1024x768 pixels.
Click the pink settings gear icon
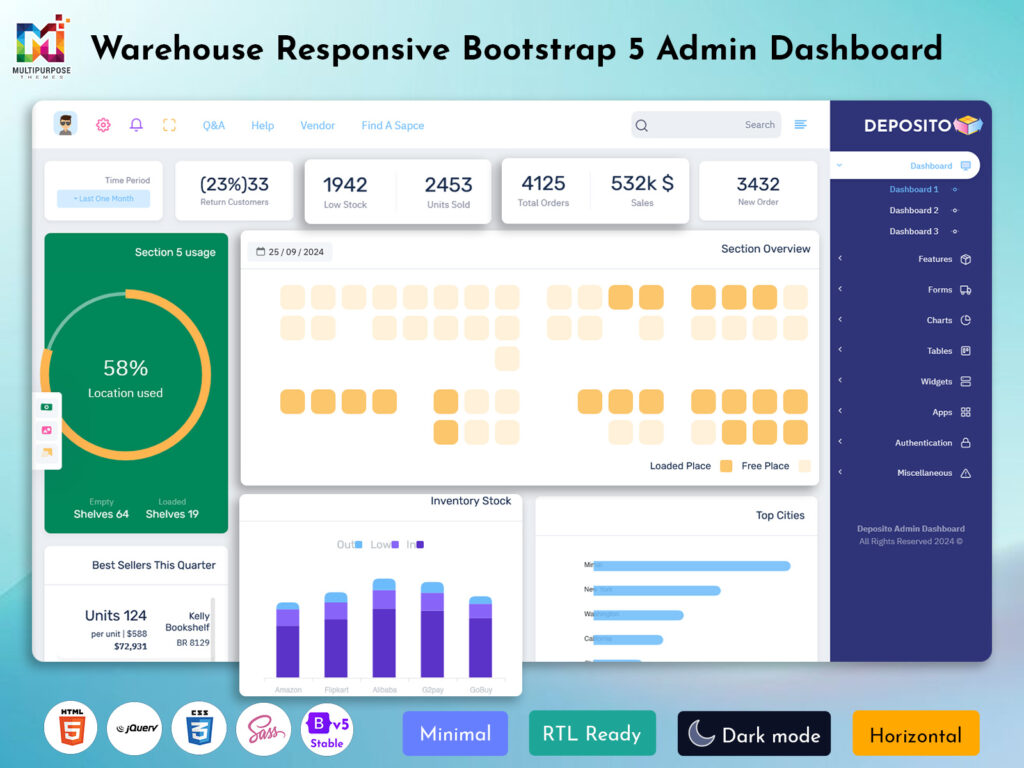pos(103,124)
